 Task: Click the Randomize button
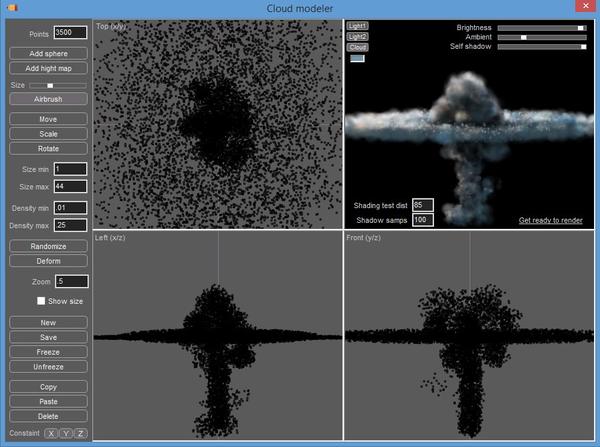tap(48, 246)
